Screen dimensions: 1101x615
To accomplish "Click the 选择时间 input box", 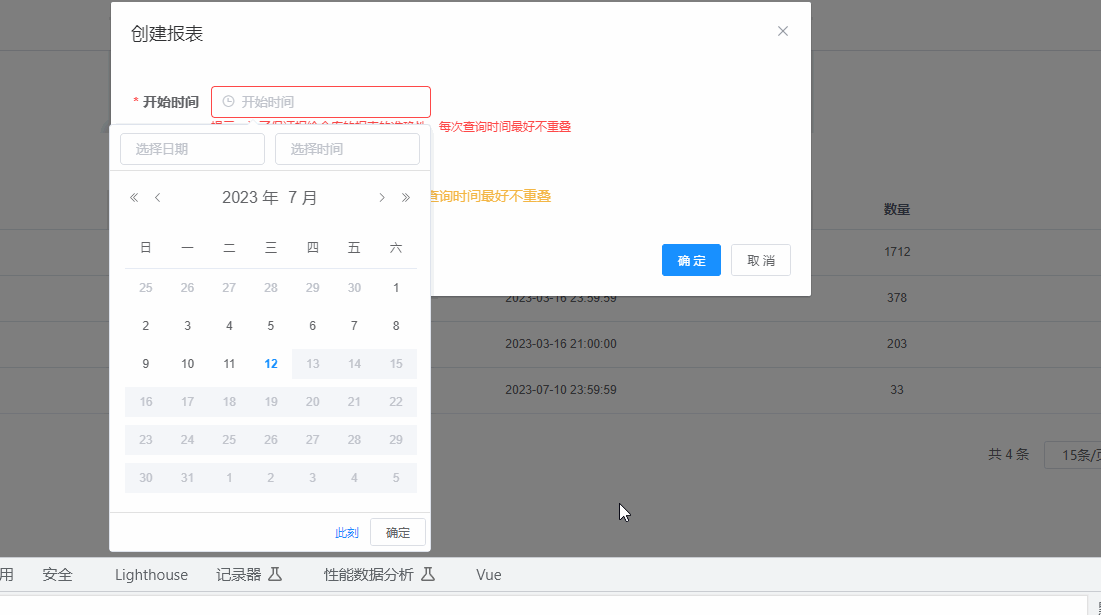I will click(348, 149).
